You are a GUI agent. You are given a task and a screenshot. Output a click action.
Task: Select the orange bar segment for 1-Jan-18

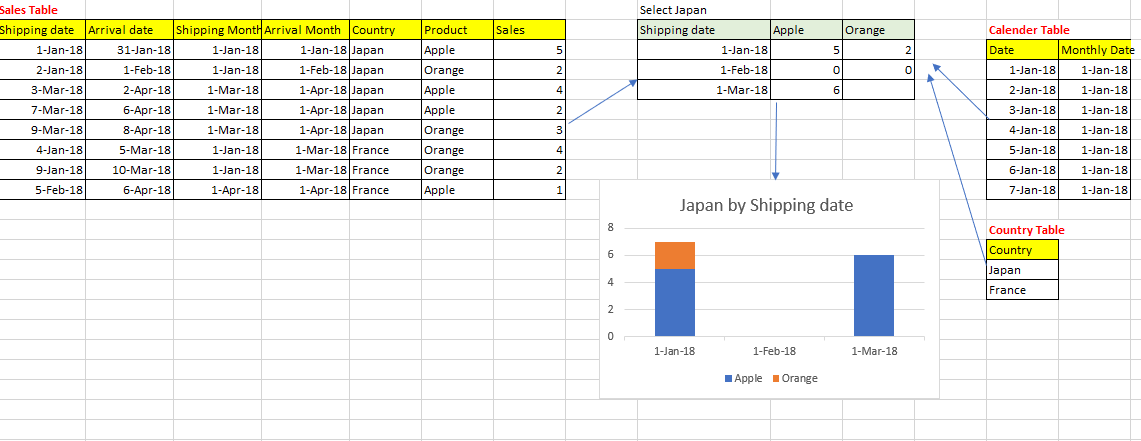point(675,255)
